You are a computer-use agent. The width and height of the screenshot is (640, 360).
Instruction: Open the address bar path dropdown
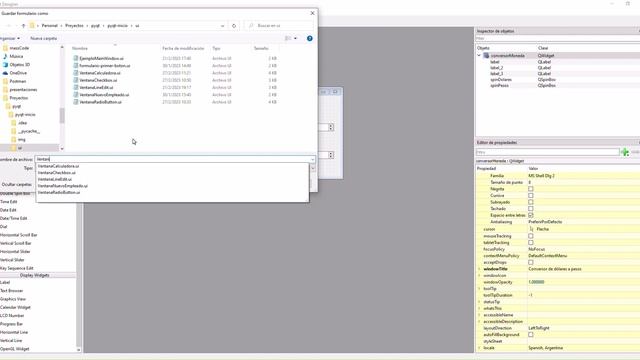pyautogui.click(x=222, y=26)
